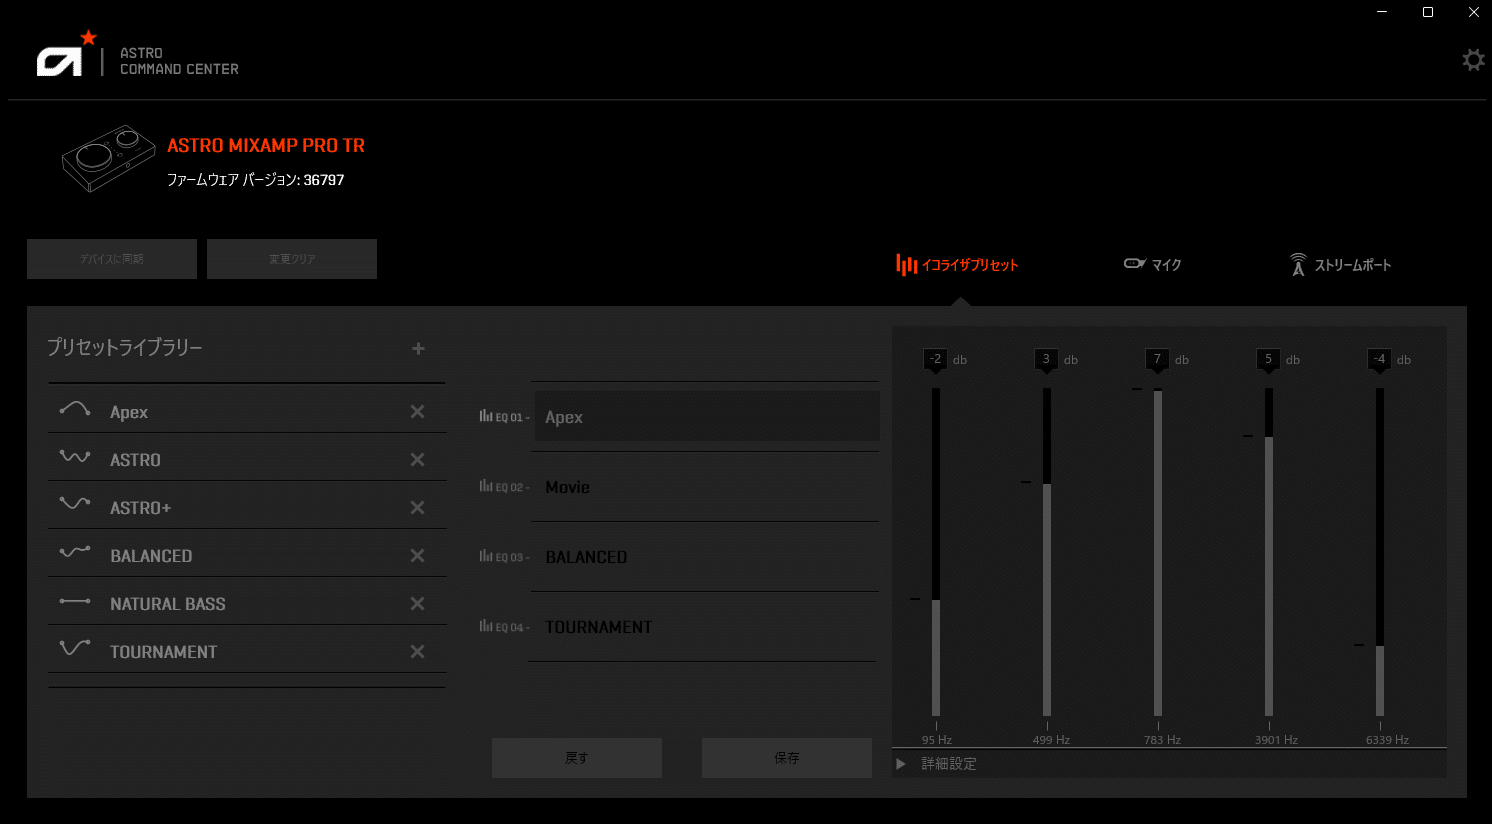Click the NATURAL BASS flat curve icon
1492x824 pixels.
(75, 601)
